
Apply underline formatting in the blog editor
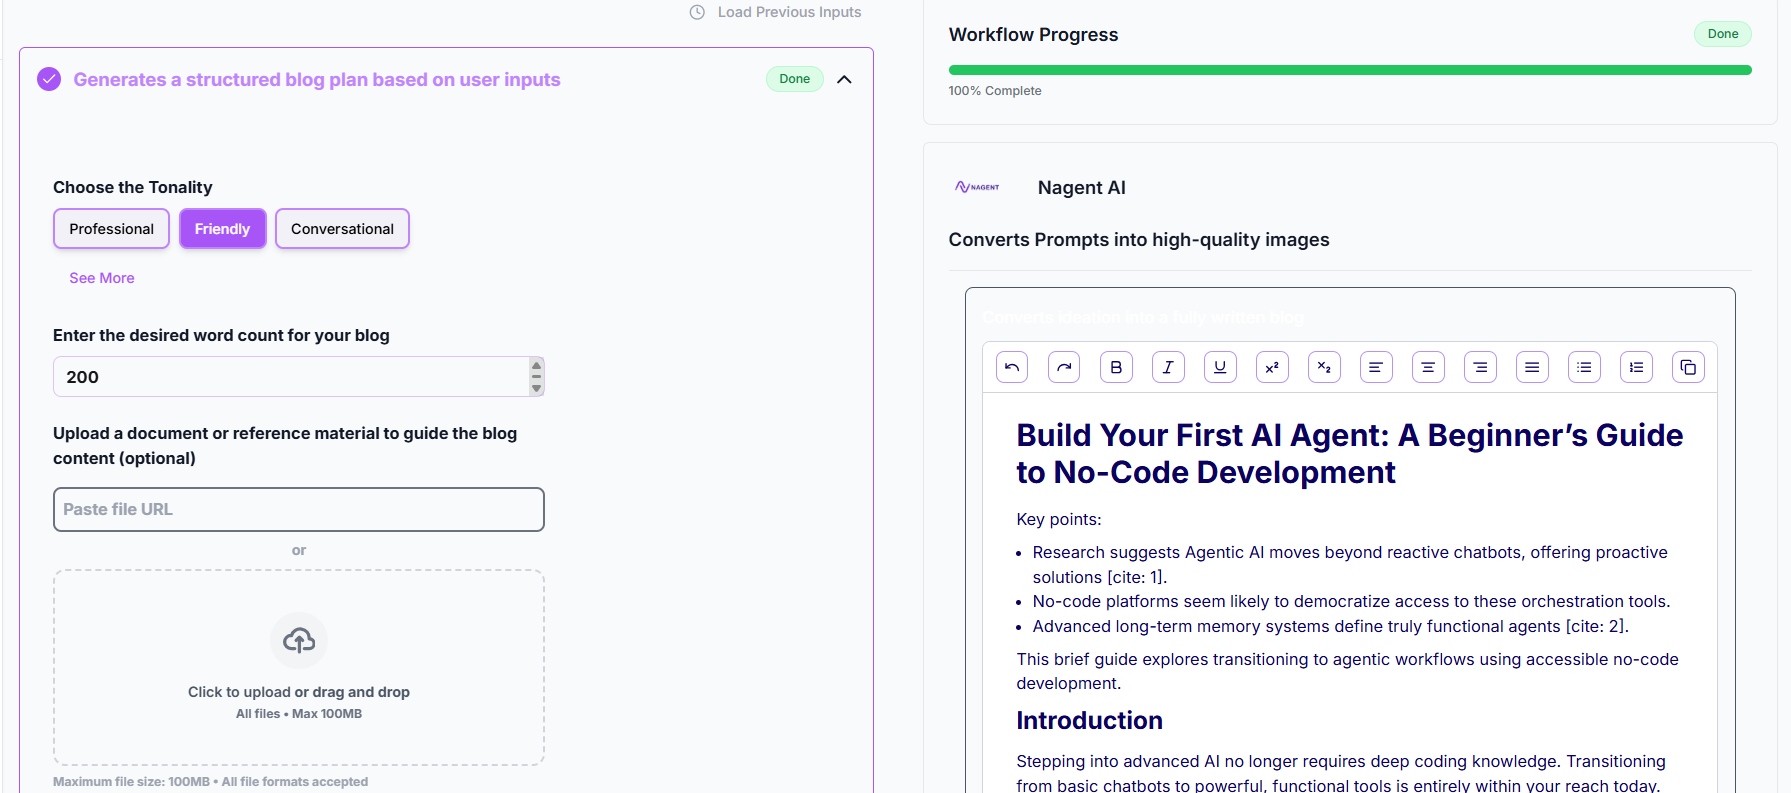(x=1220, y=368)
